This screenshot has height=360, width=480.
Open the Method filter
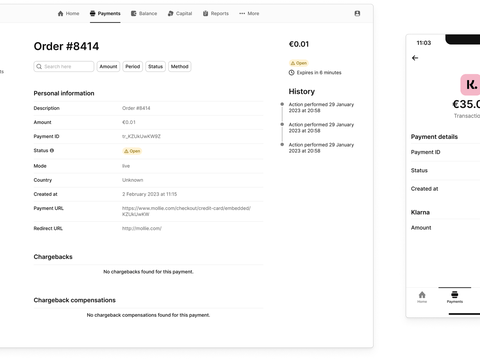(180, 66)
